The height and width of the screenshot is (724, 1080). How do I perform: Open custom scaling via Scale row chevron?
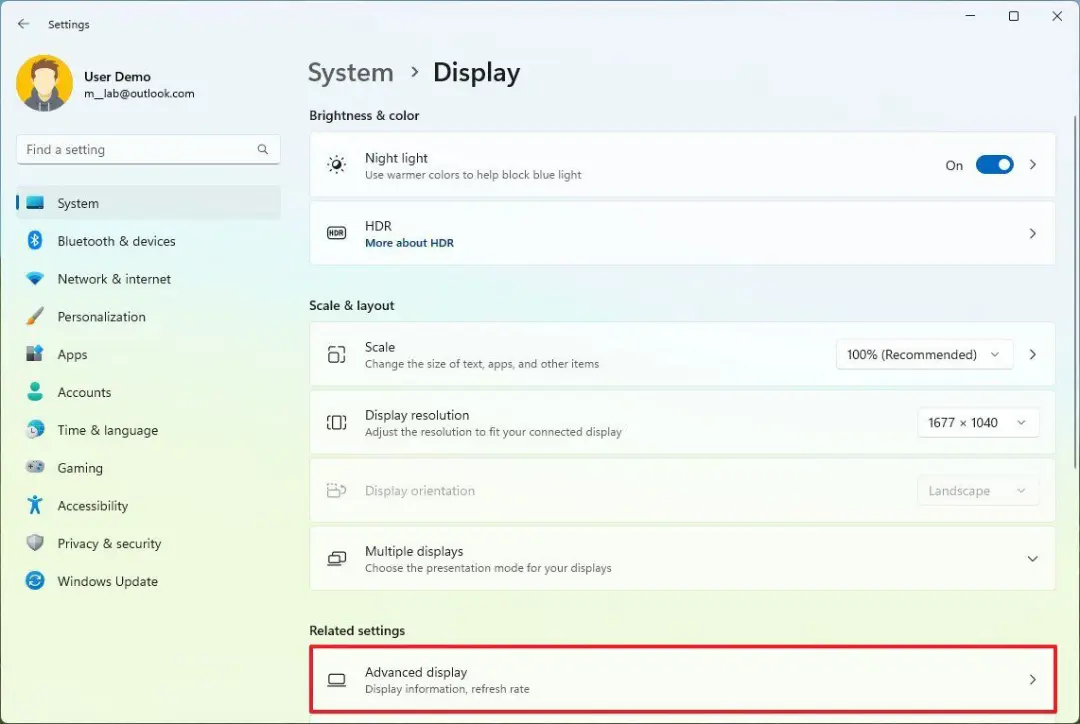[x=1032, y=354]
